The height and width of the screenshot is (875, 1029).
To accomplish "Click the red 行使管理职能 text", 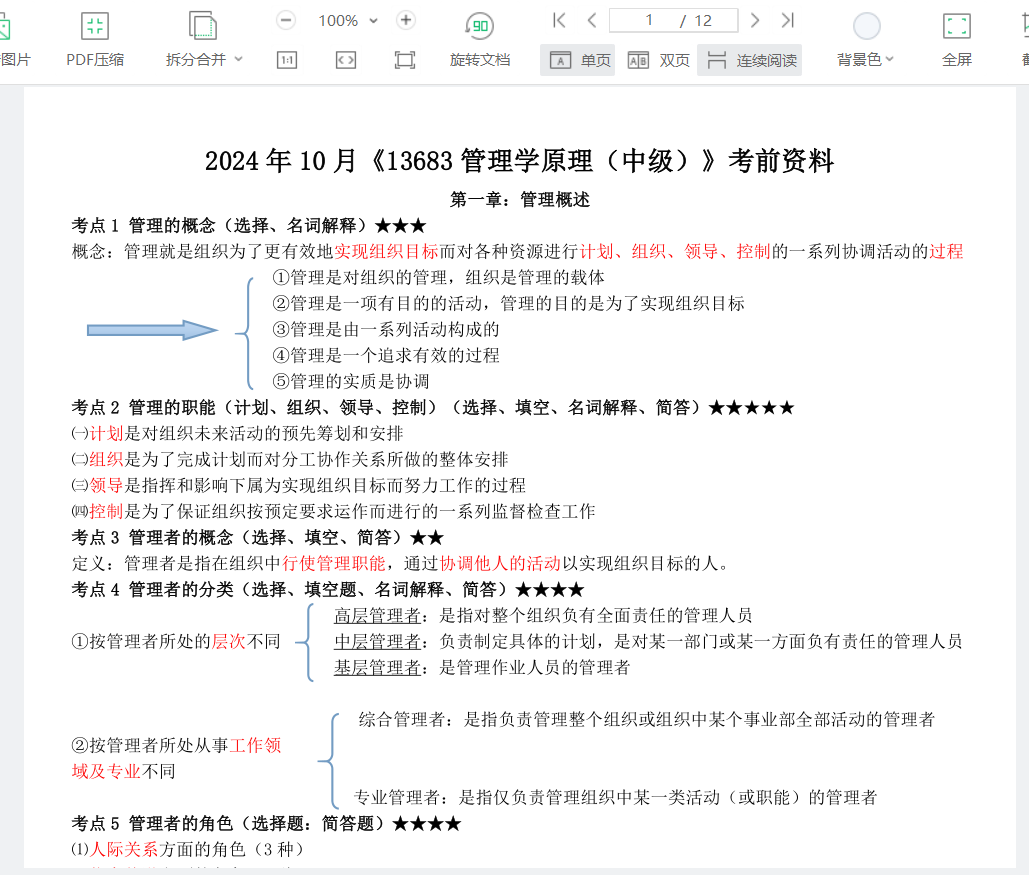I will (334, 563).
